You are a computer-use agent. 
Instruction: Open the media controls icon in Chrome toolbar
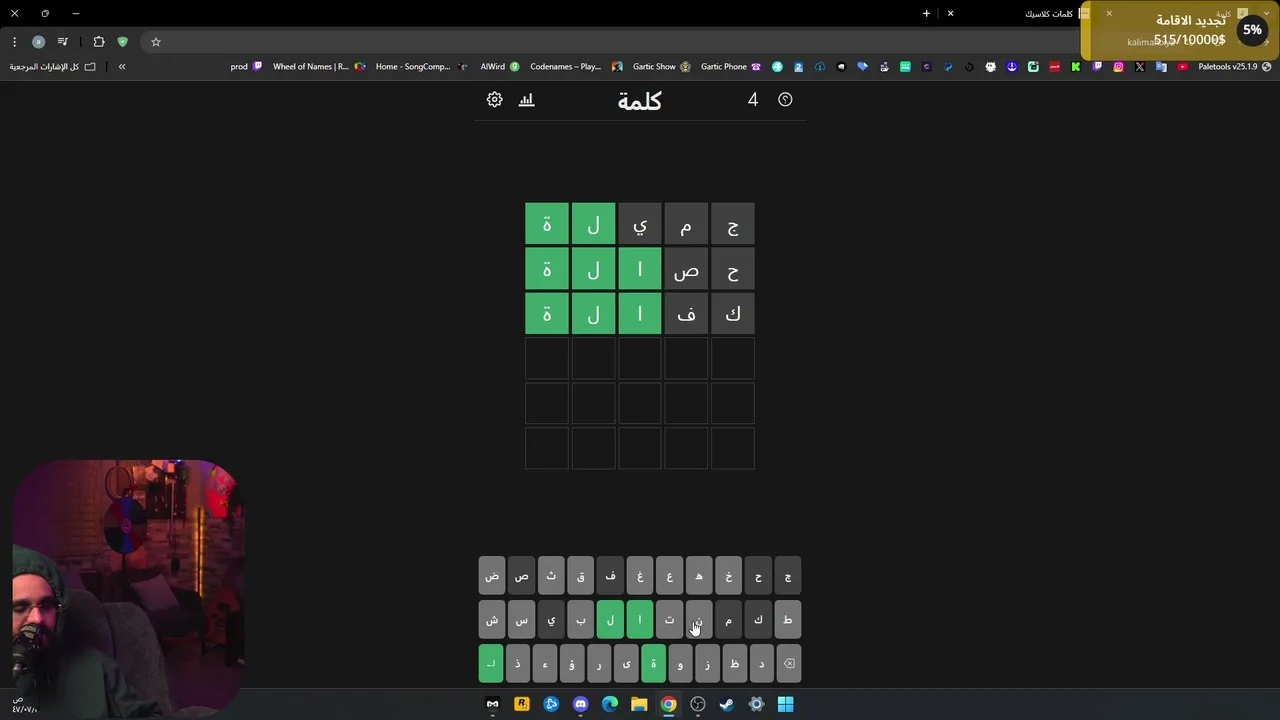63,42
